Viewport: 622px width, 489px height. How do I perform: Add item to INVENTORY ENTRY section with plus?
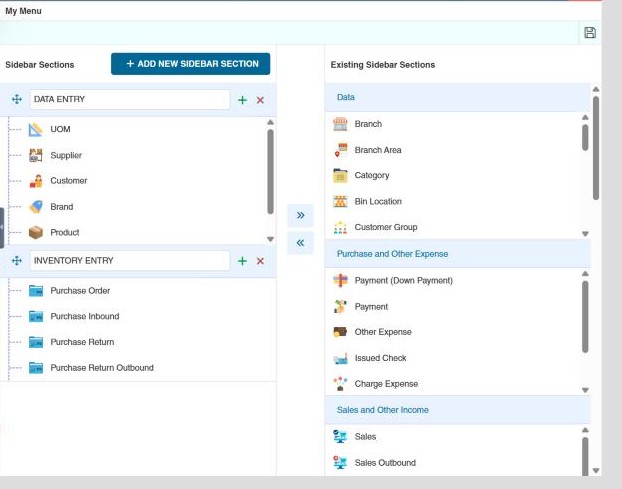click(x=242, y=261)
